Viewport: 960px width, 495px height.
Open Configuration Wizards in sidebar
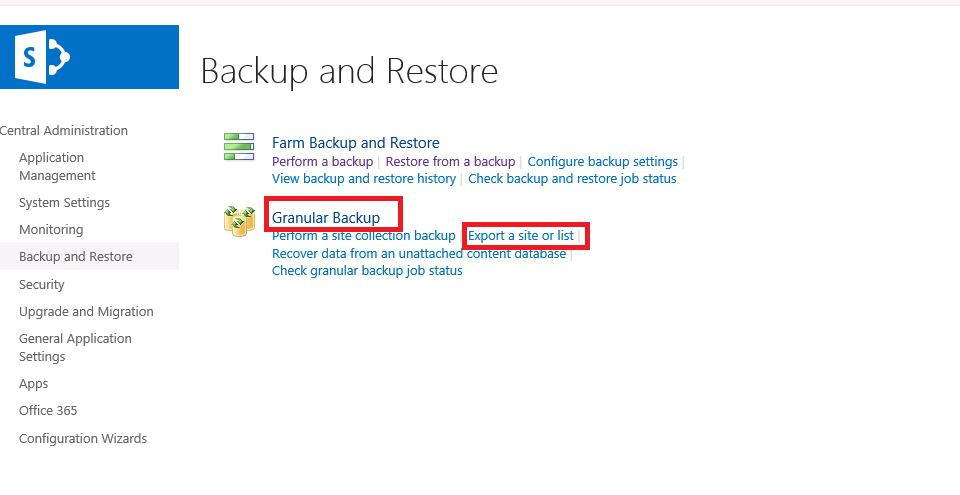(83, 438)
